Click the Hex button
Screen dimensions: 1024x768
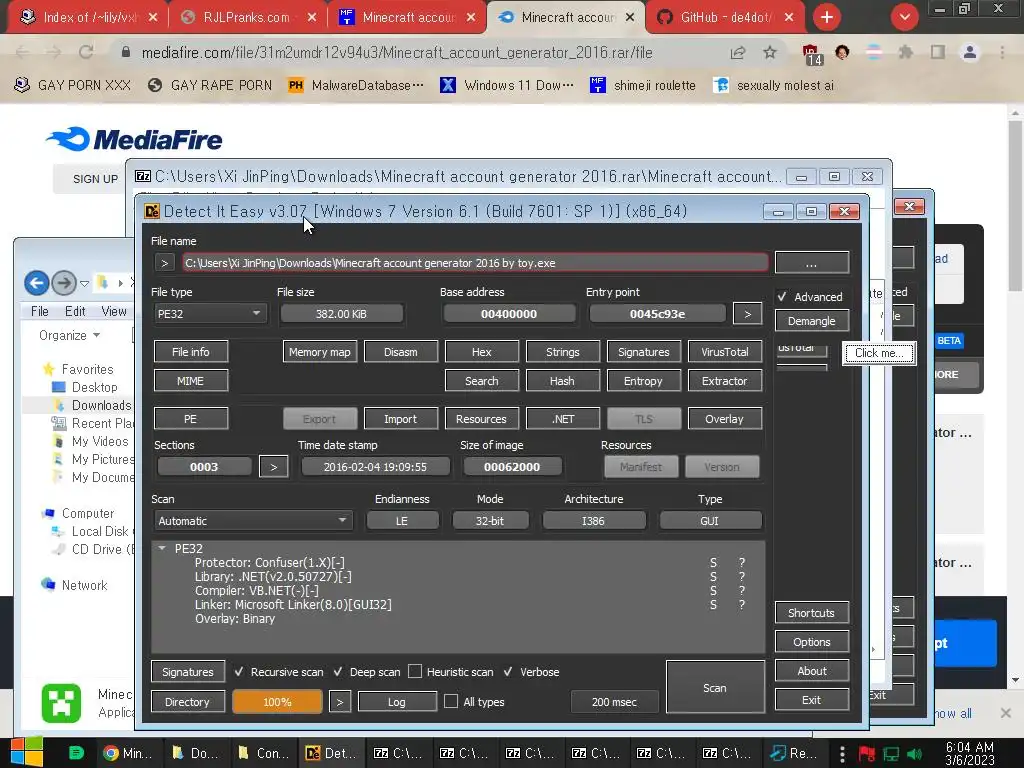pos(481,351)
